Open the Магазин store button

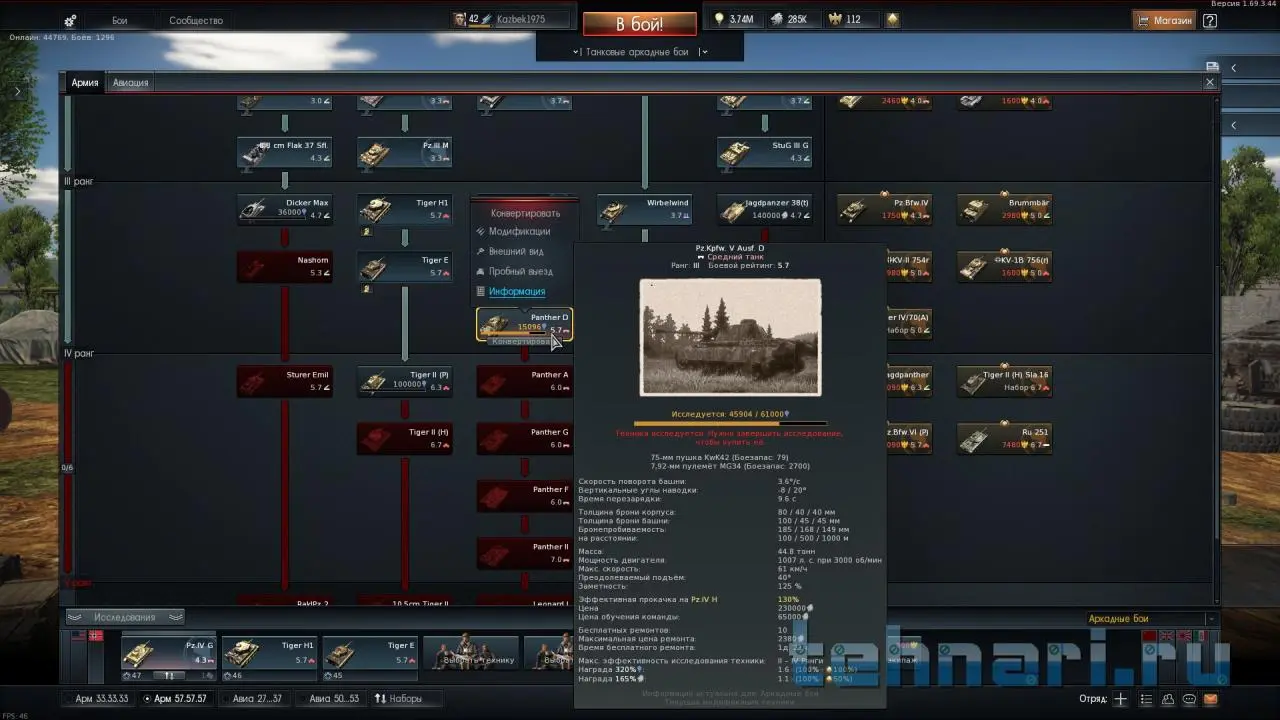[1164, 20]
